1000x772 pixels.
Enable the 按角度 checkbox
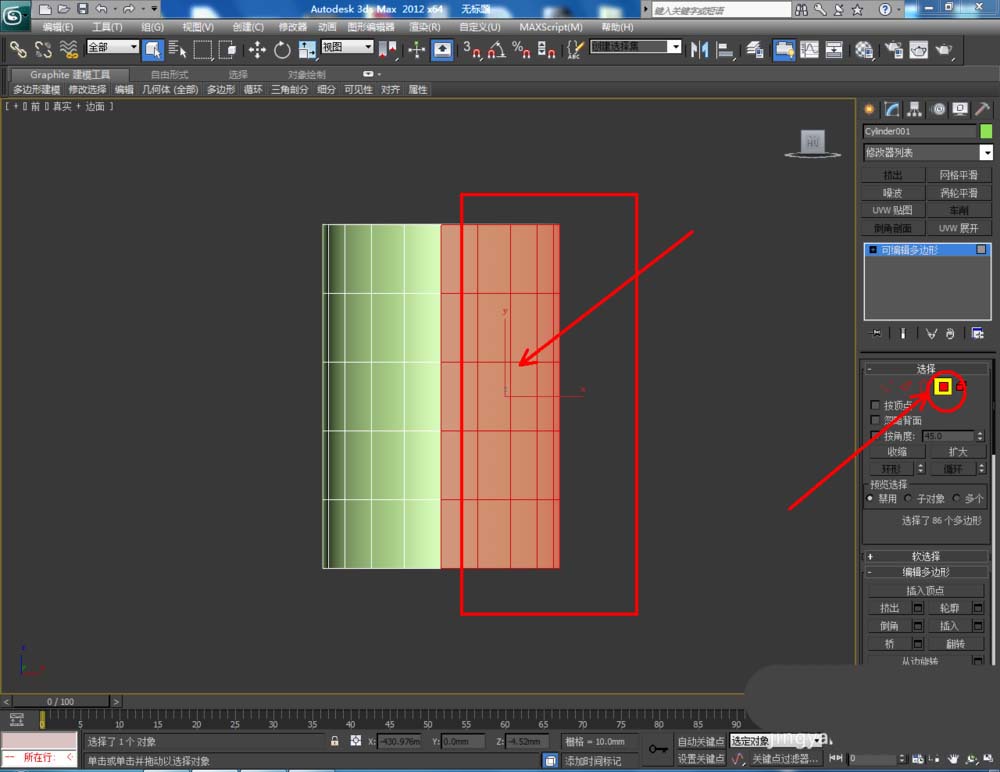click(x=875, y=436)
